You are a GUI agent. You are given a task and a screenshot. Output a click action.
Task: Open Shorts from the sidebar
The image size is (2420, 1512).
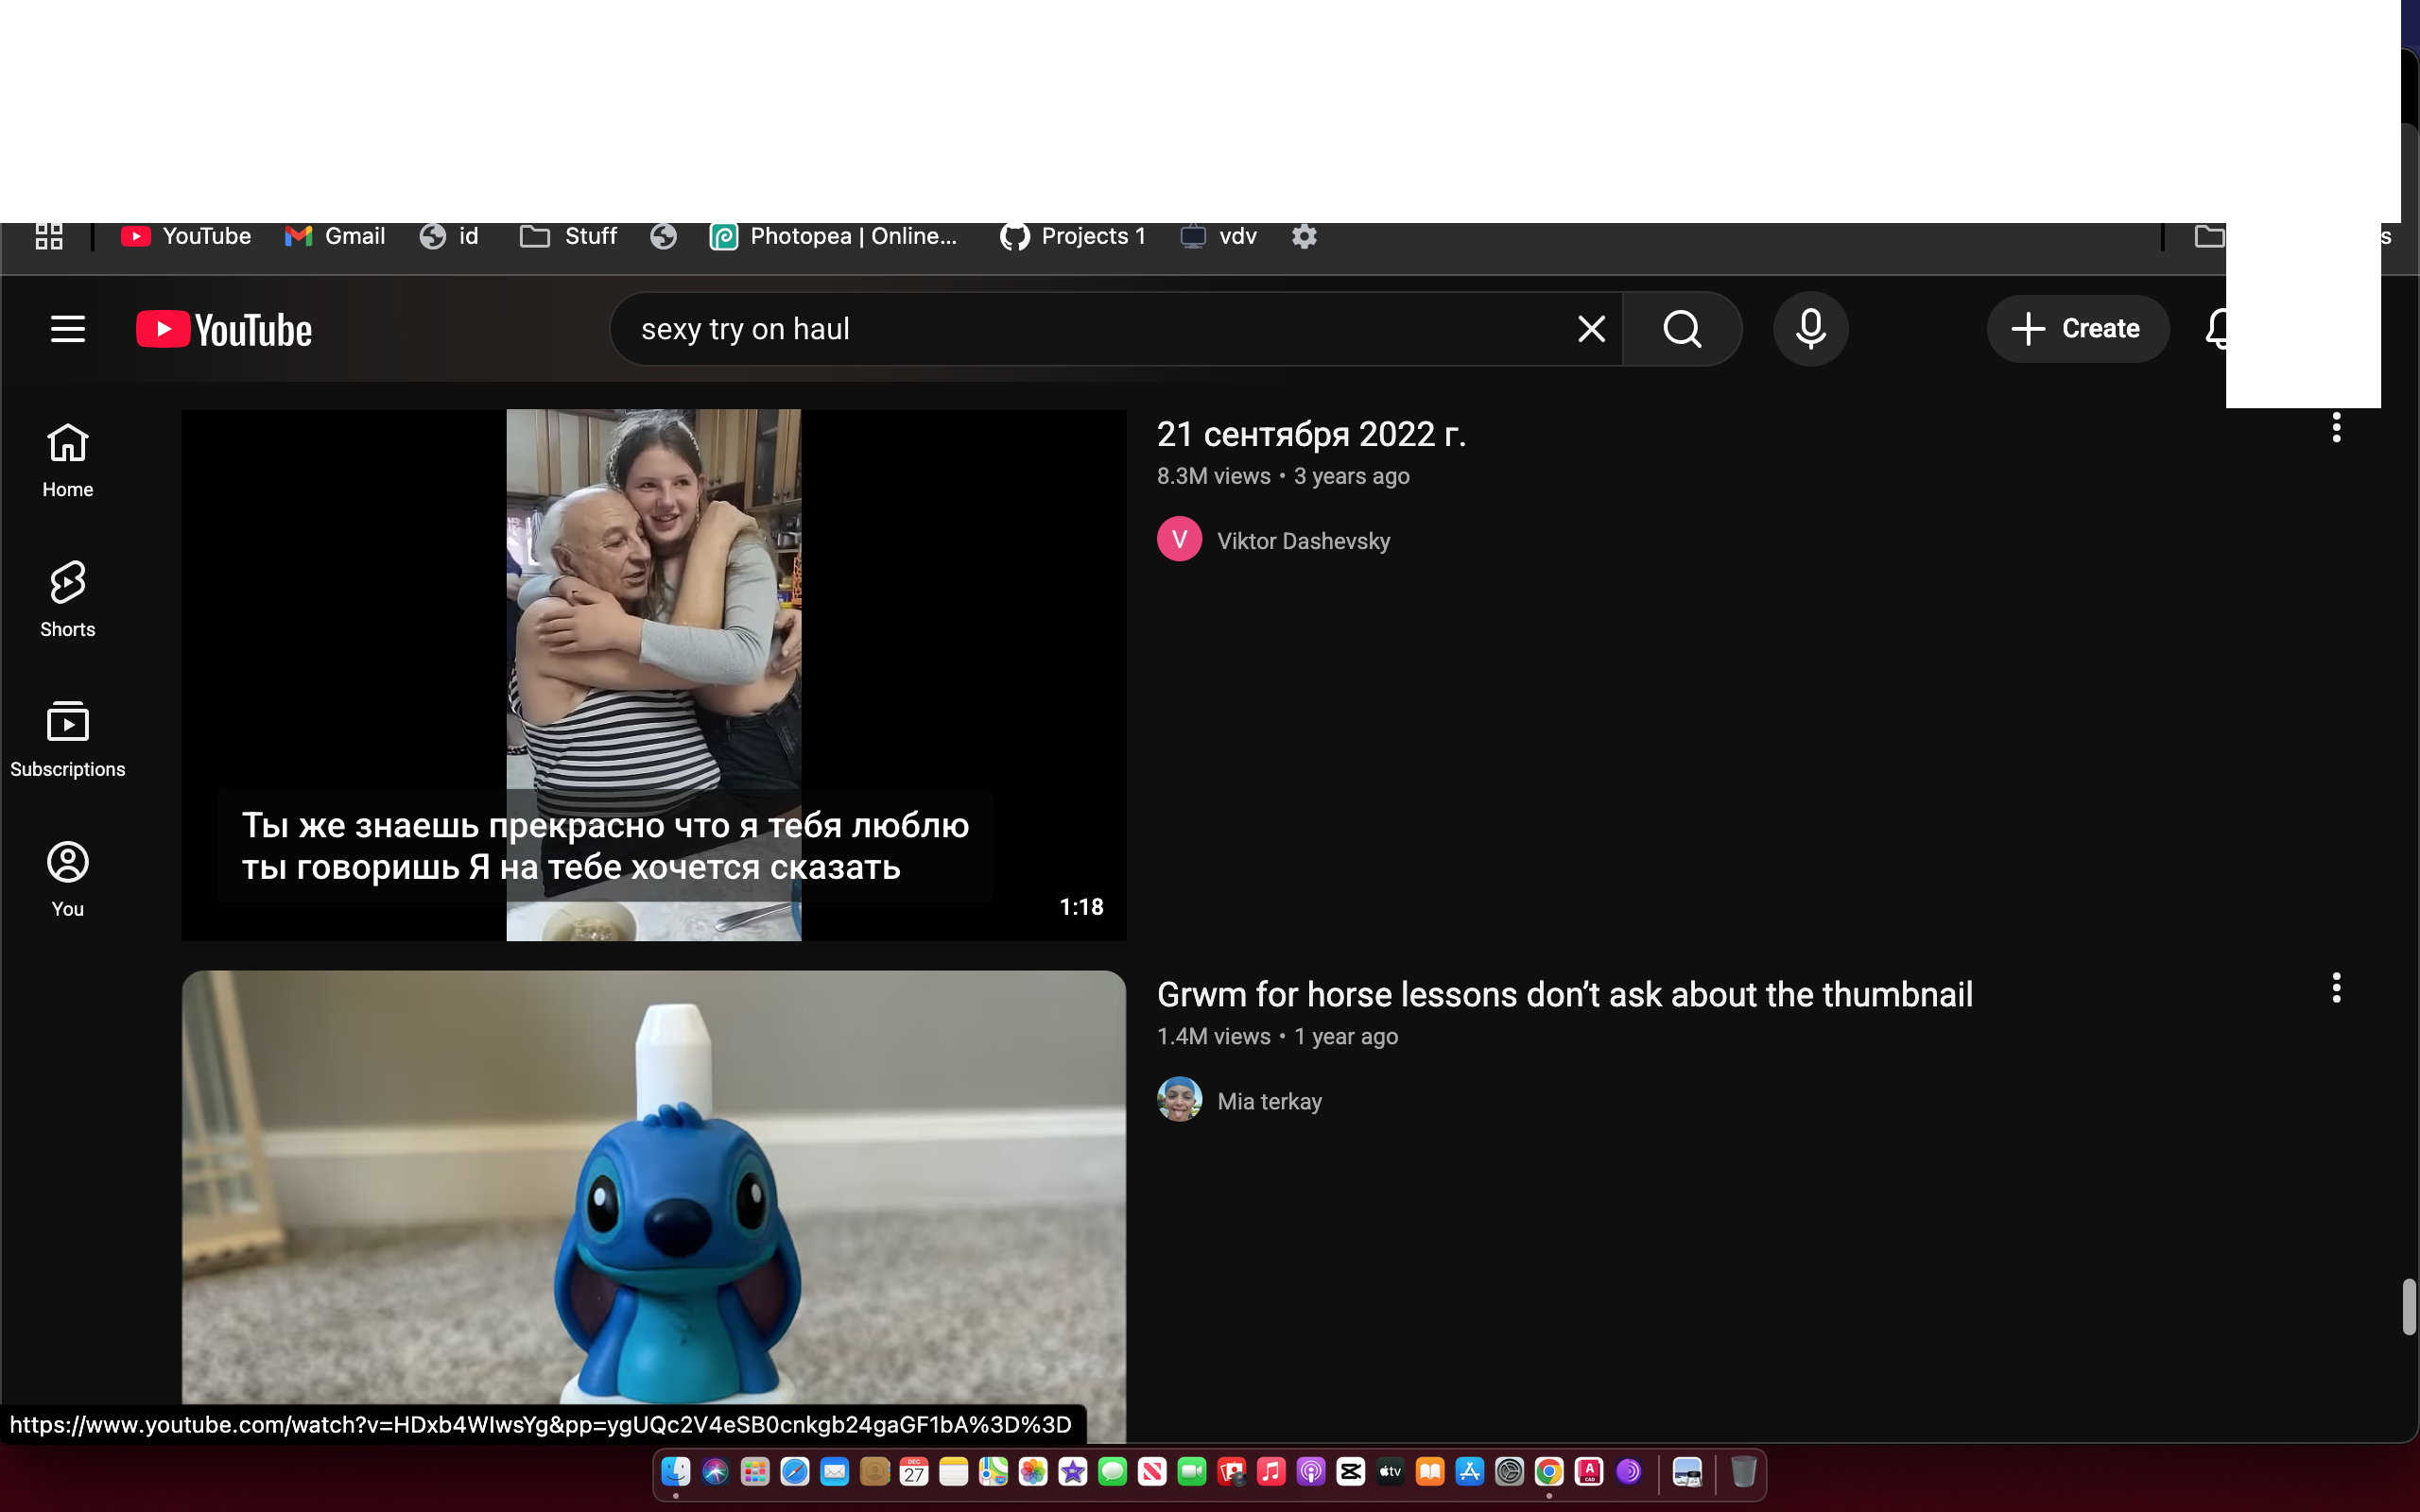click(x=67, y=599)
